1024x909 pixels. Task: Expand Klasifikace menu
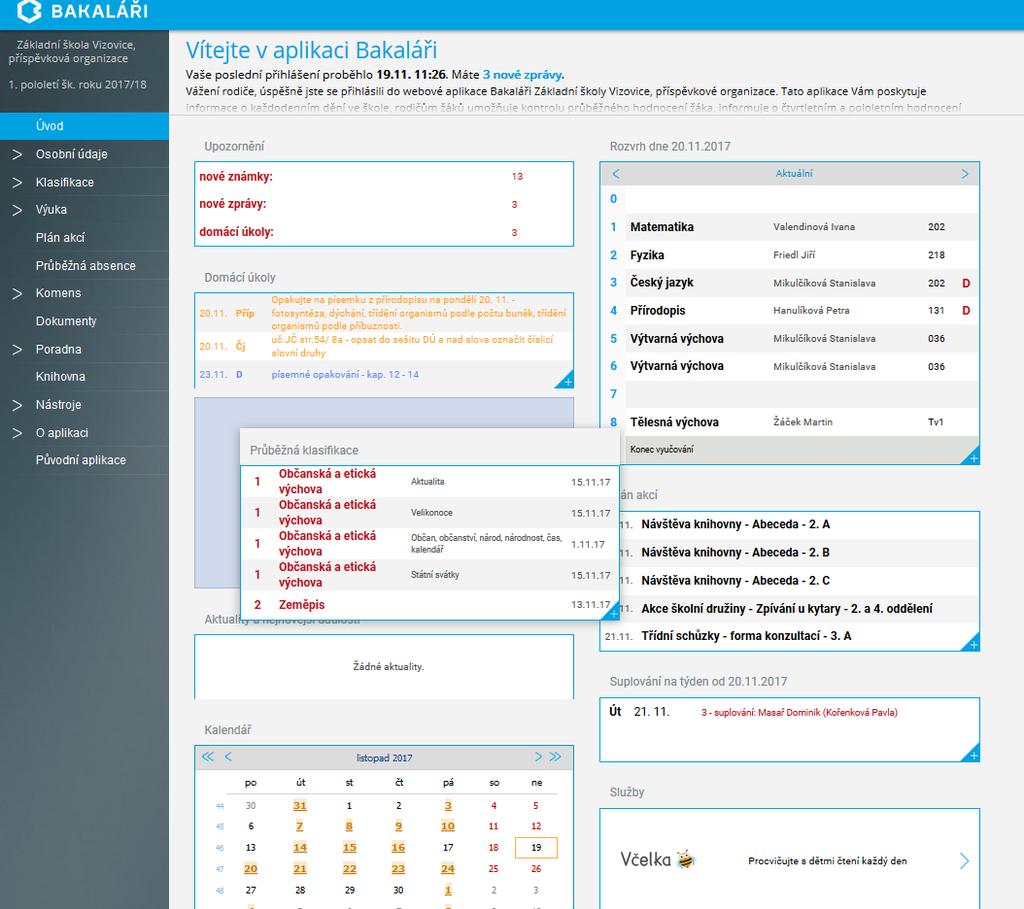pos(17,182)
